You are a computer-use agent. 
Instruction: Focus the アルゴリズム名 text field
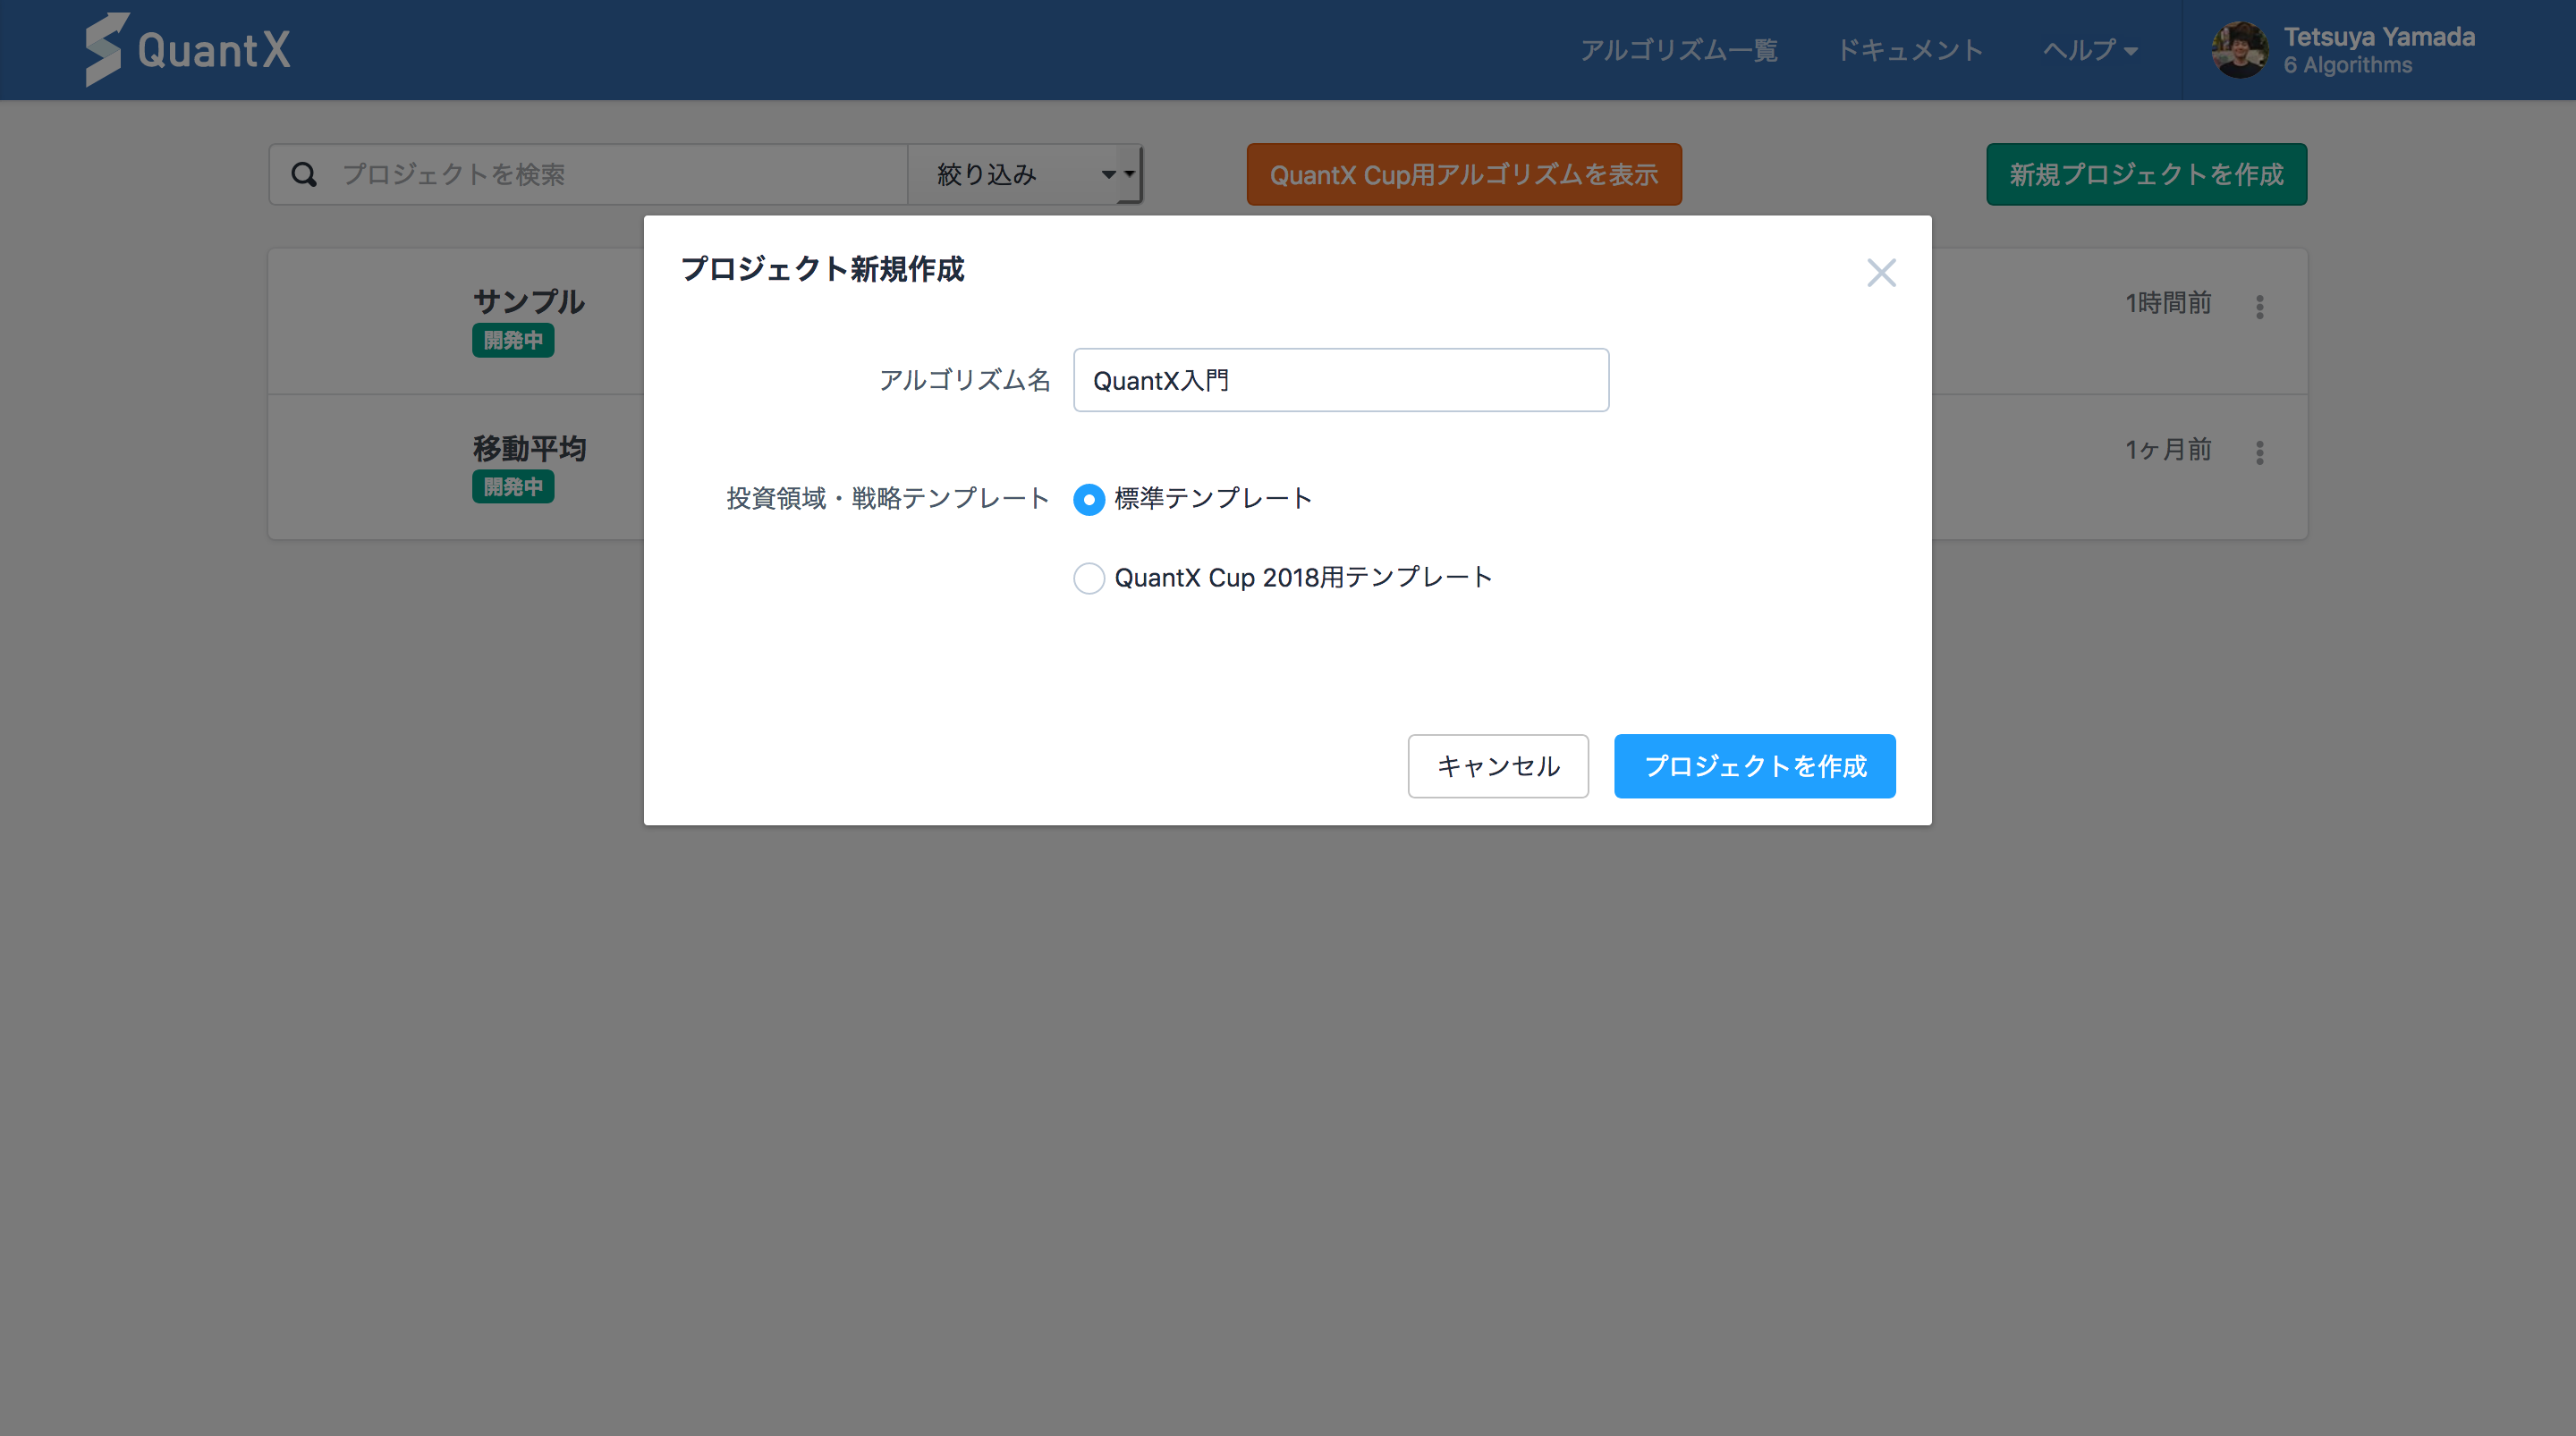[1340, 380]
